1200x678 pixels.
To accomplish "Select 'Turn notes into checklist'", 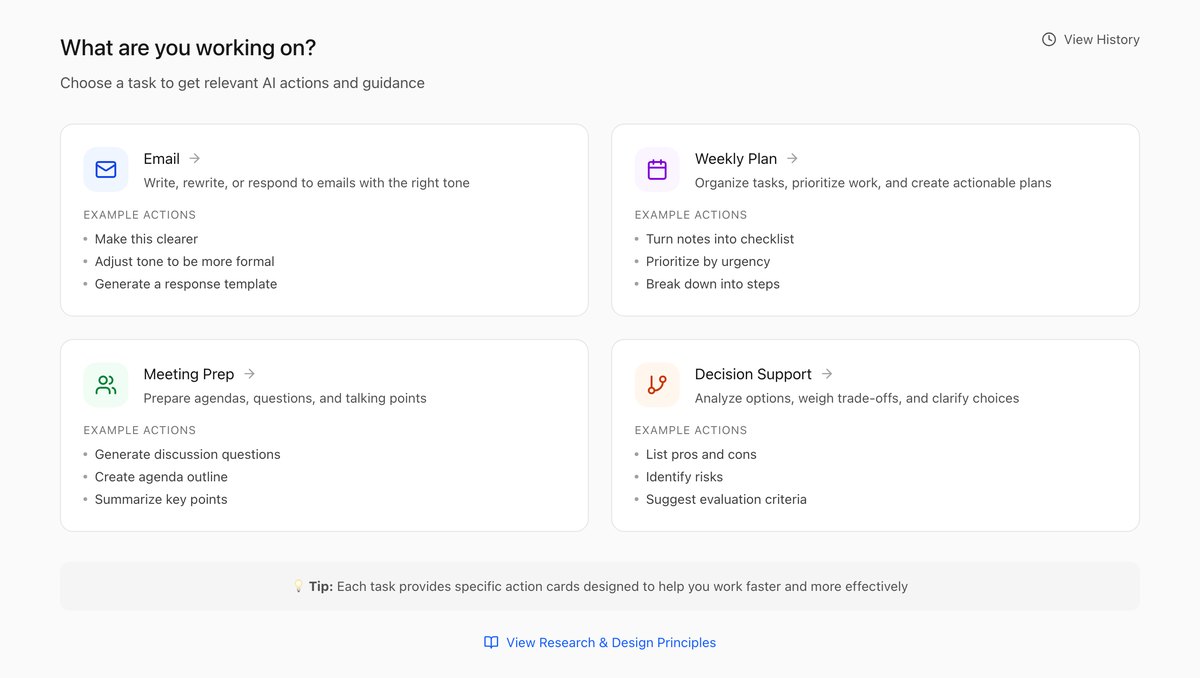I will pos(720,239).
